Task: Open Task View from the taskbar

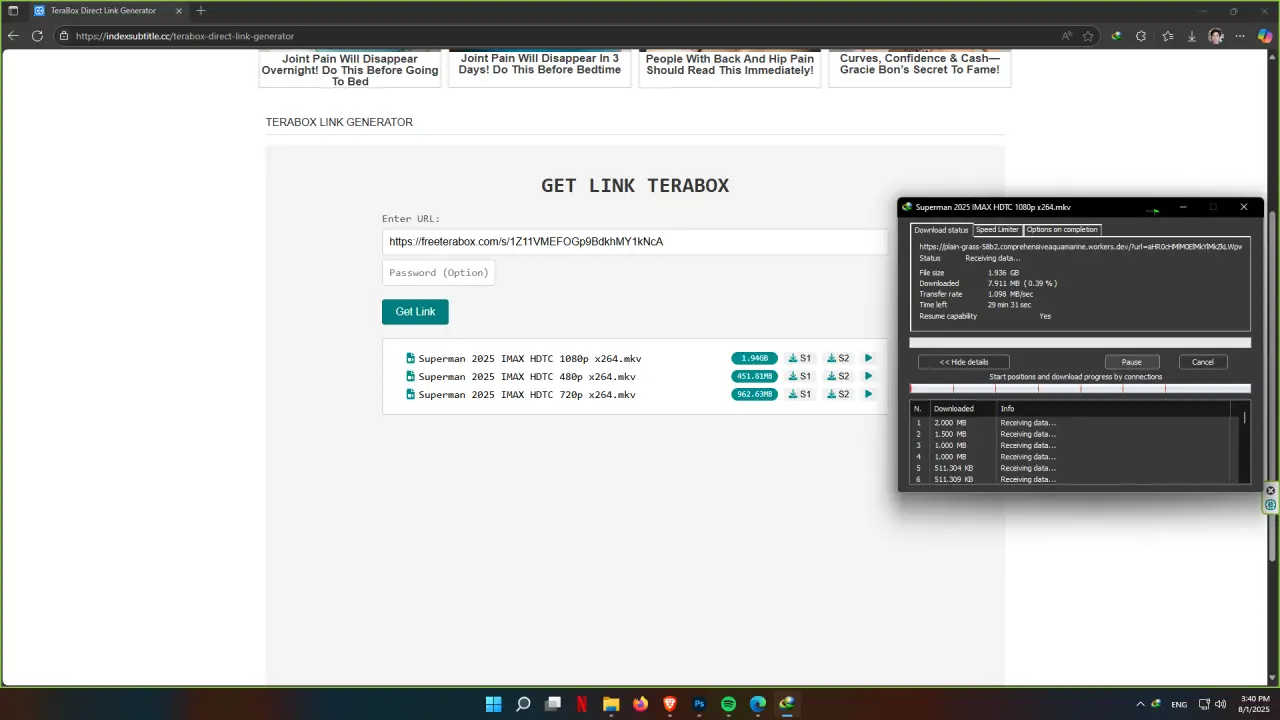Action: 552,704
